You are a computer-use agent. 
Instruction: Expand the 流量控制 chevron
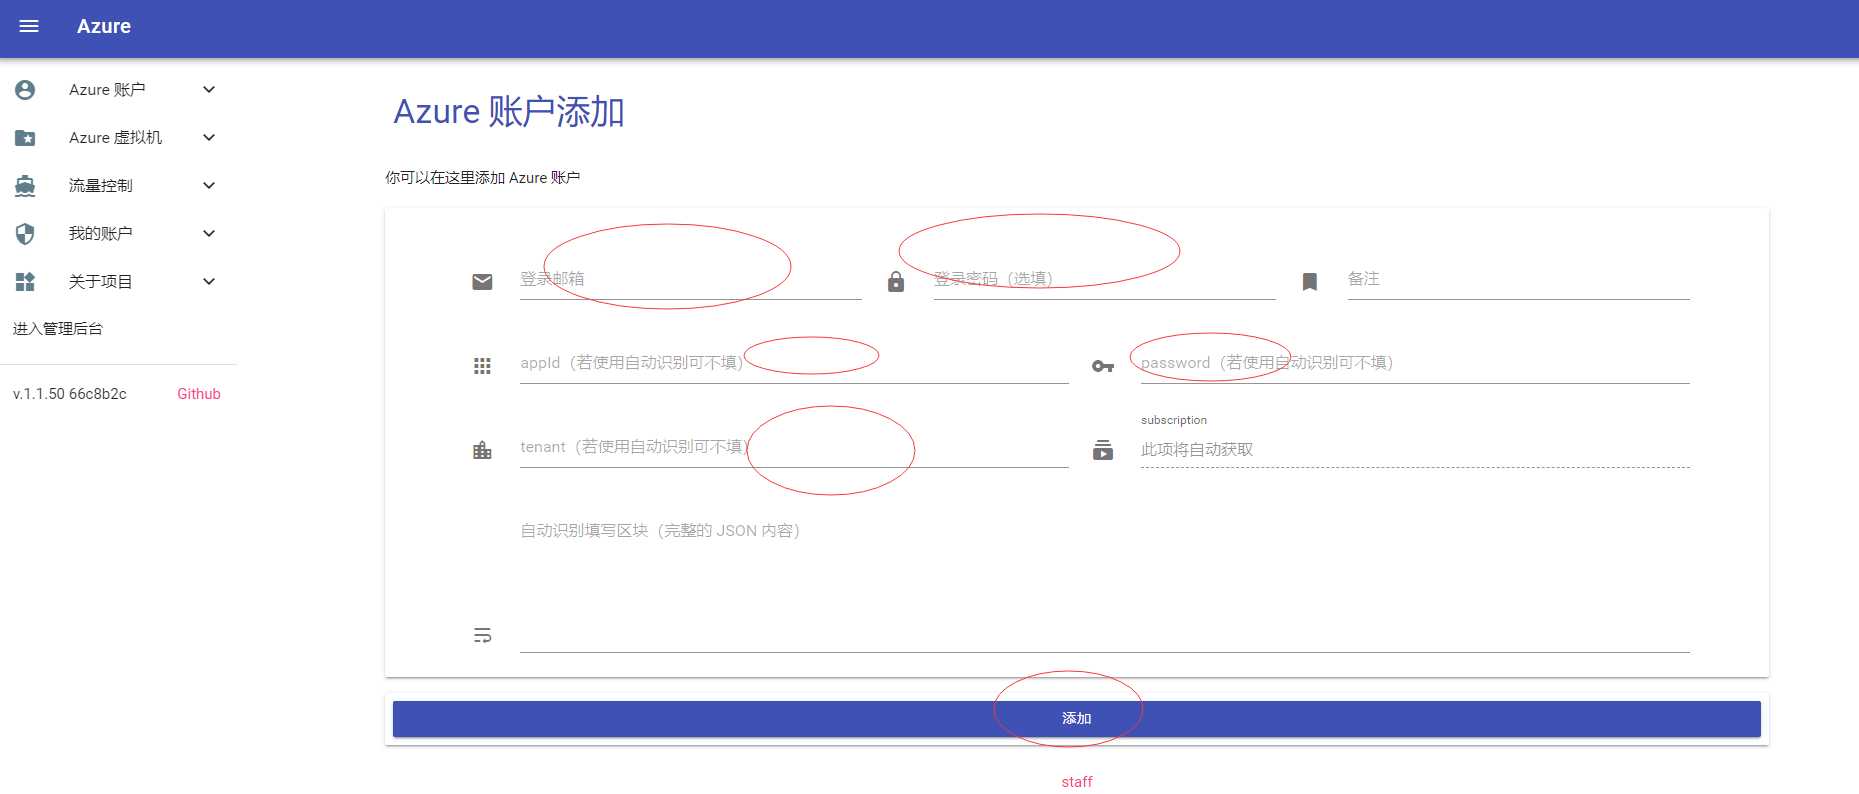209,186
